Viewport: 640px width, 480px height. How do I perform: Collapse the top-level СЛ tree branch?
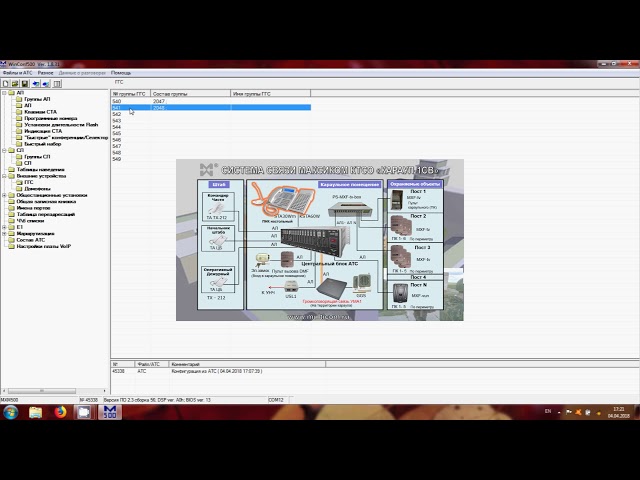pyautogui.click(x=4, y=150)
